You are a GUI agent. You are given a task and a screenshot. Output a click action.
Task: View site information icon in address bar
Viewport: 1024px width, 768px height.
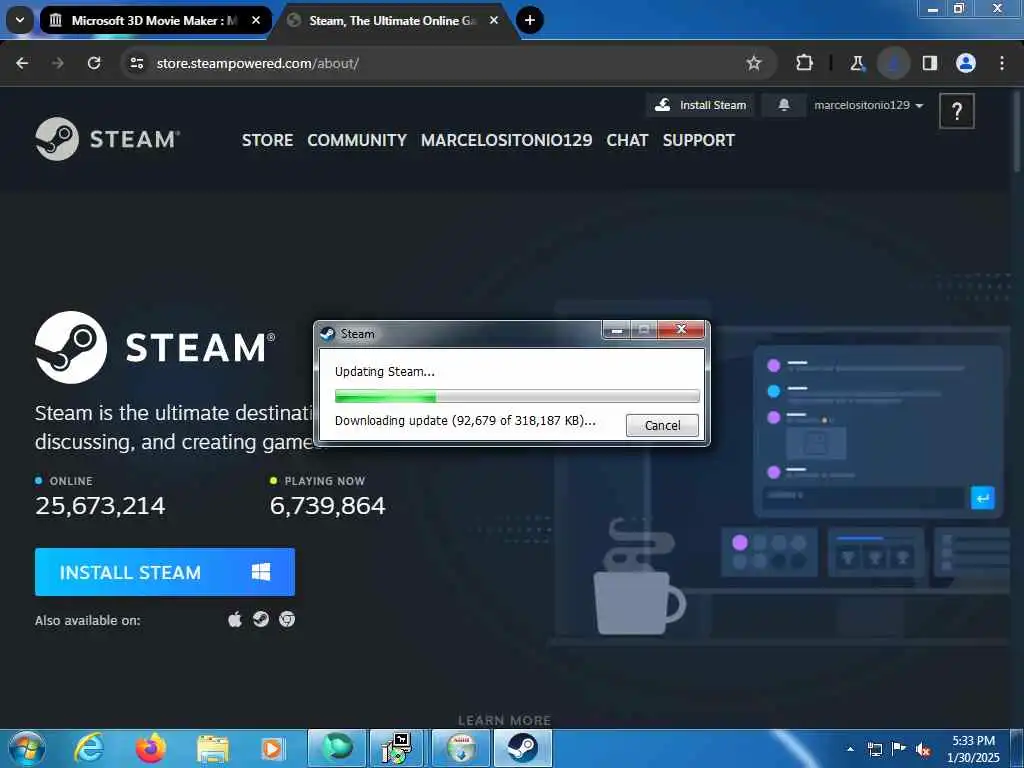pos(136,63)
